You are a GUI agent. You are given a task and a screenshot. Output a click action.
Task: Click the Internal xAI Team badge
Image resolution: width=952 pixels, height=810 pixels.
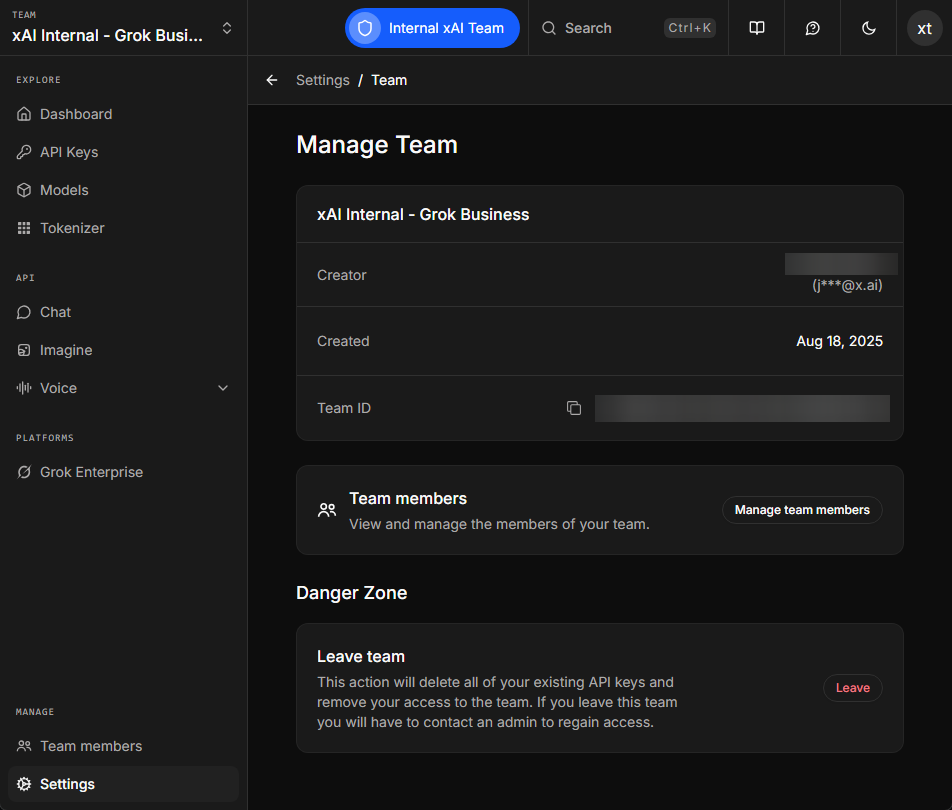[x=432, y=28]
